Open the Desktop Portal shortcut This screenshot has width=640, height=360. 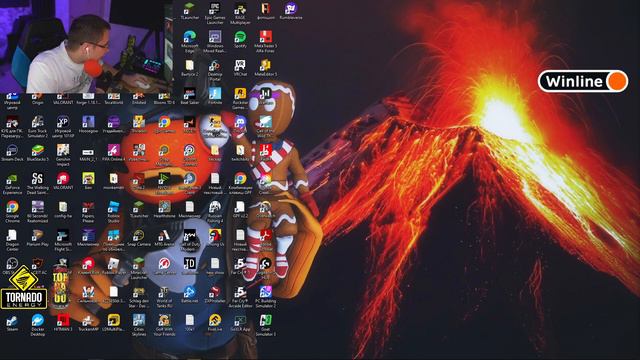click(215, 70)
